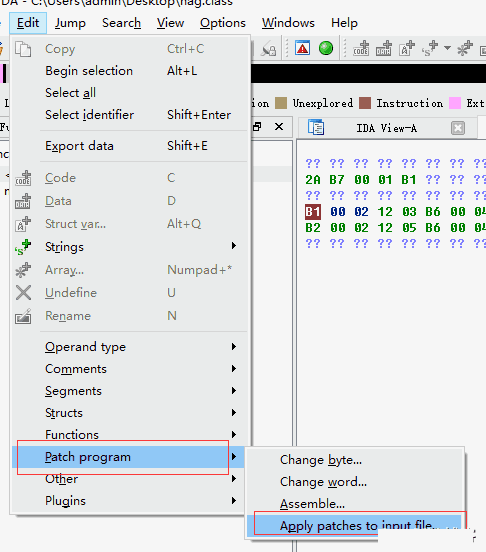This screenshot has width=486, height=552.
Task: Click the green circle status icon
Action: [326, 48]
